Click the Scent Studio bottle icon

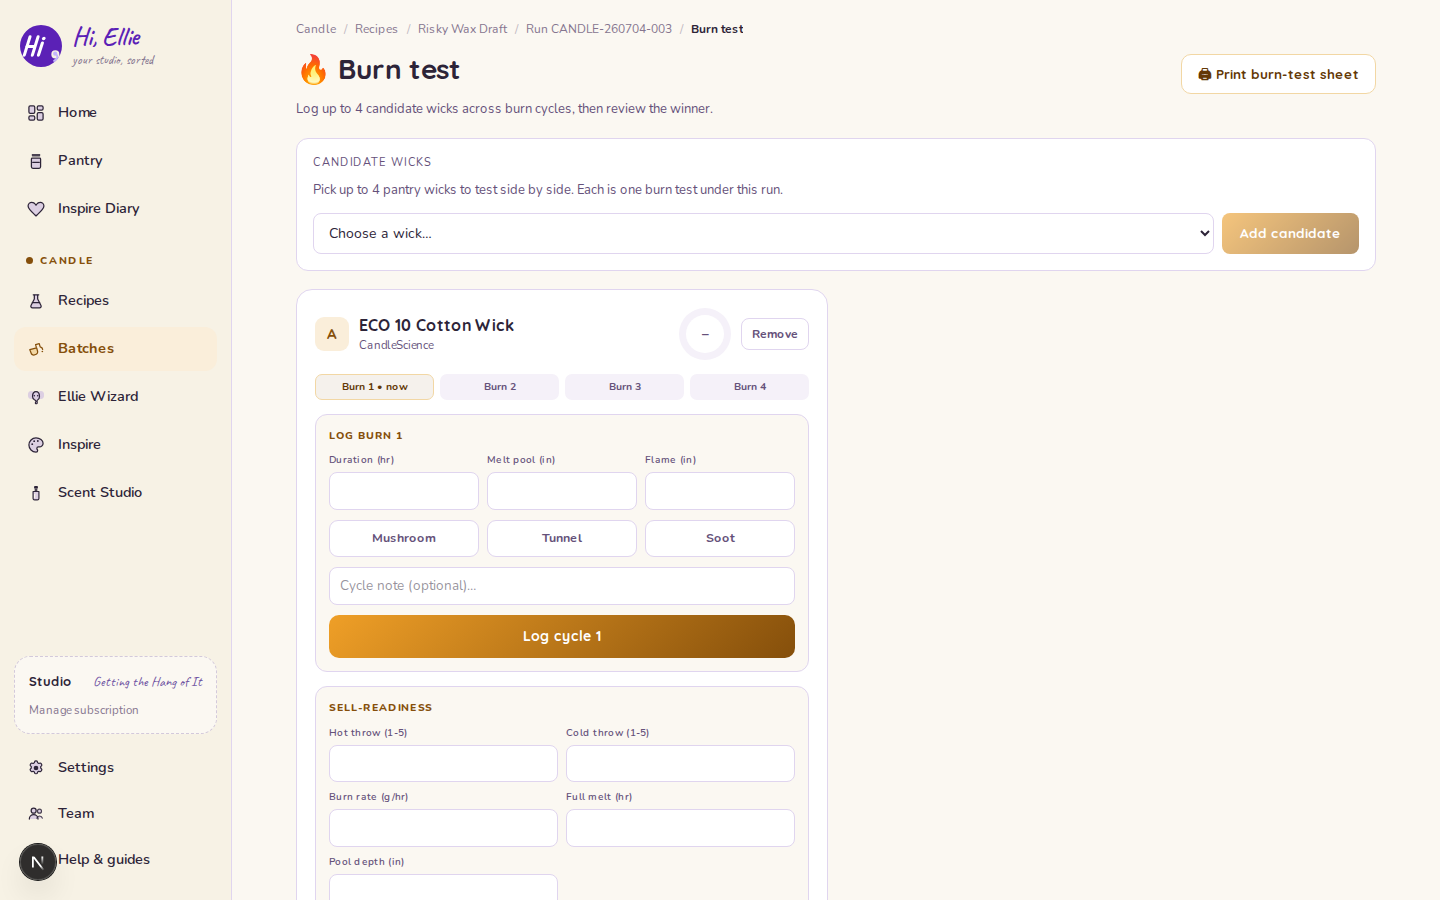click(36, 493)
